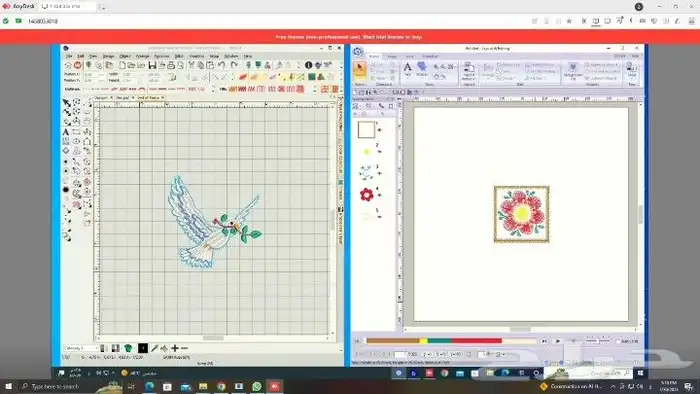
Task: Adjust the simulator speed slider
Action: tap(597, 341)
